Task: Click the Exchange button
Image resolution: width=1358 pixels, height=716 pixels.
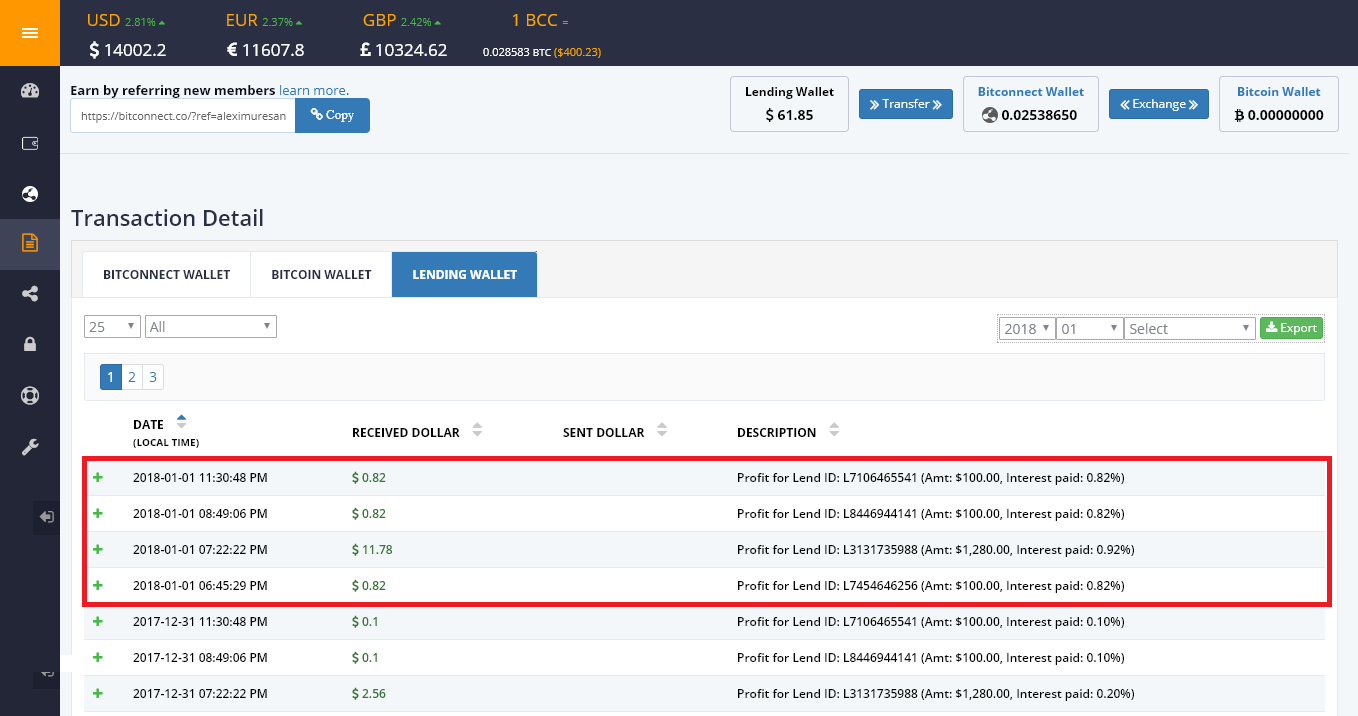Action: pos(1159,104)
